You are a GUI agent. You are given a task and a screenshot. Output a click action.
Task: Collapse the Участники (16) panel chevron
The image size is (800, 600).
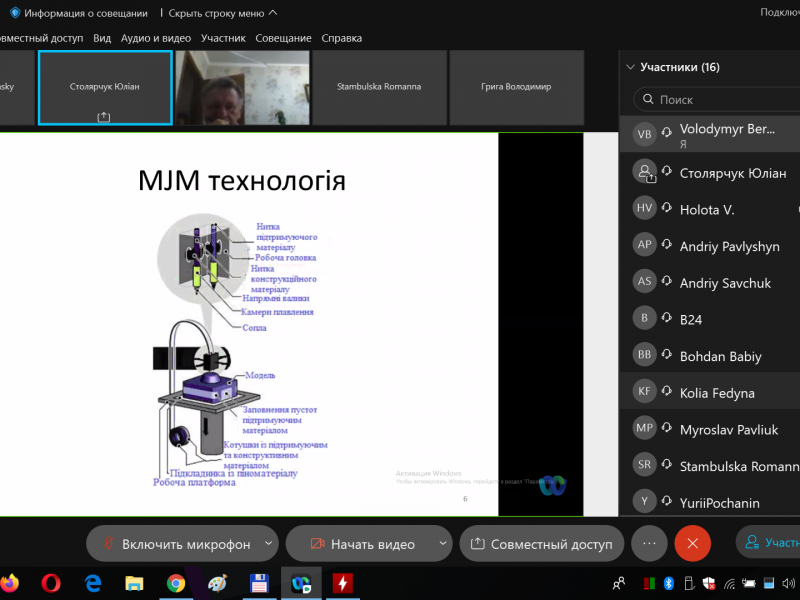[x=630, y=67]
